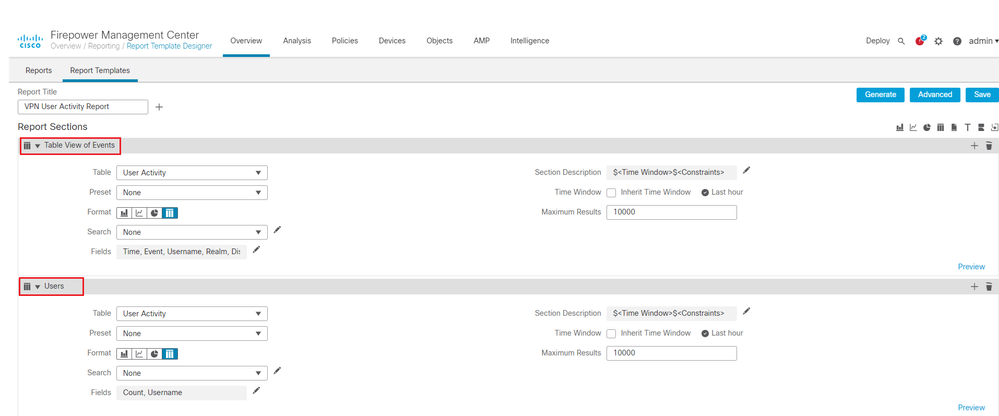Click Maximum Results field in Table View of Events

coord(672,212)
